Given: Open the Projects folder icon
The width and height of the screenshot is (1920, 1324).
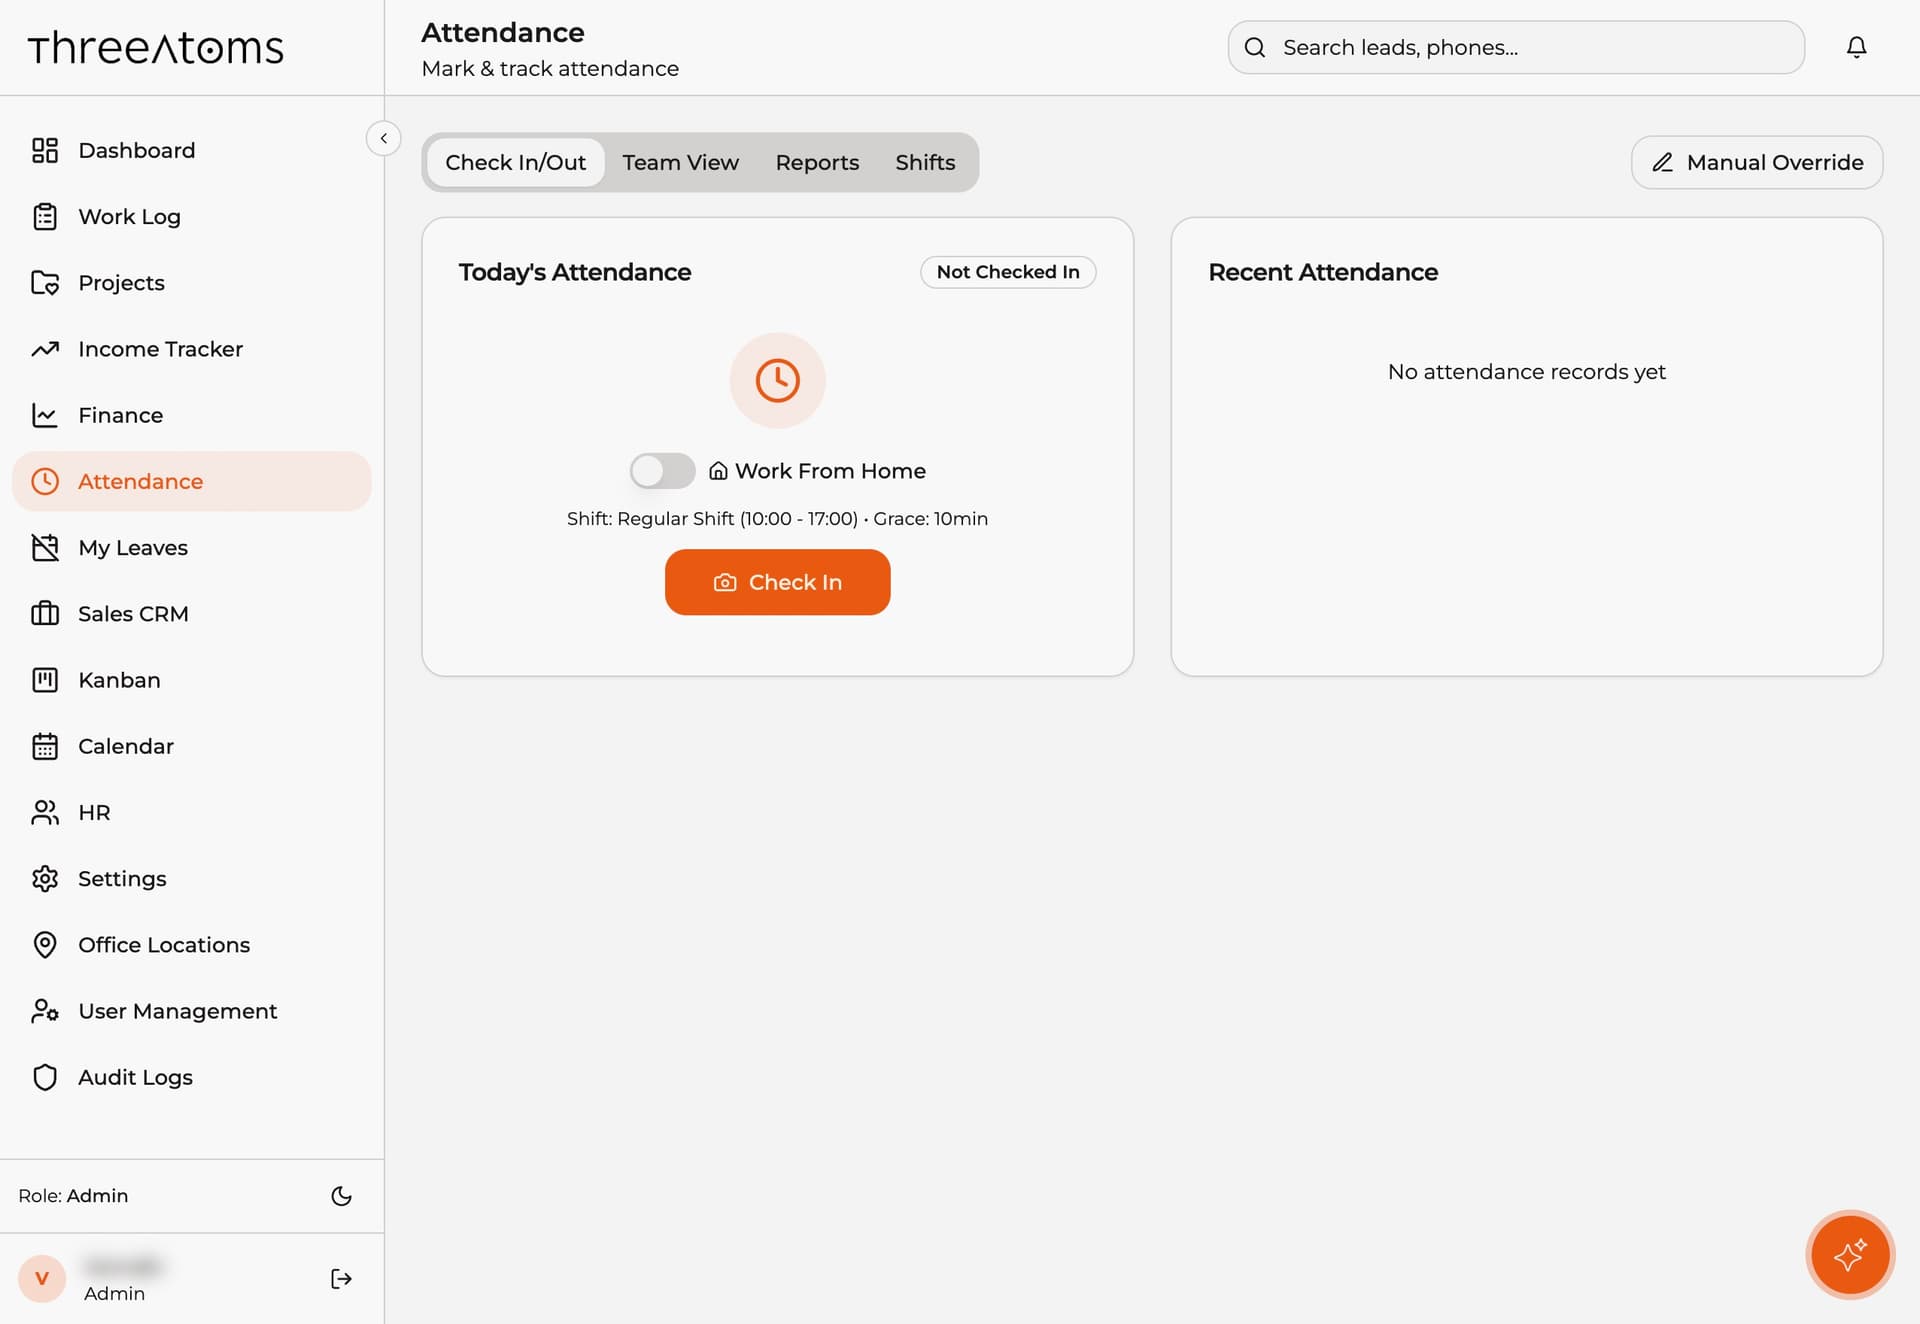Looking at the screenshot, I should point(45,283).
